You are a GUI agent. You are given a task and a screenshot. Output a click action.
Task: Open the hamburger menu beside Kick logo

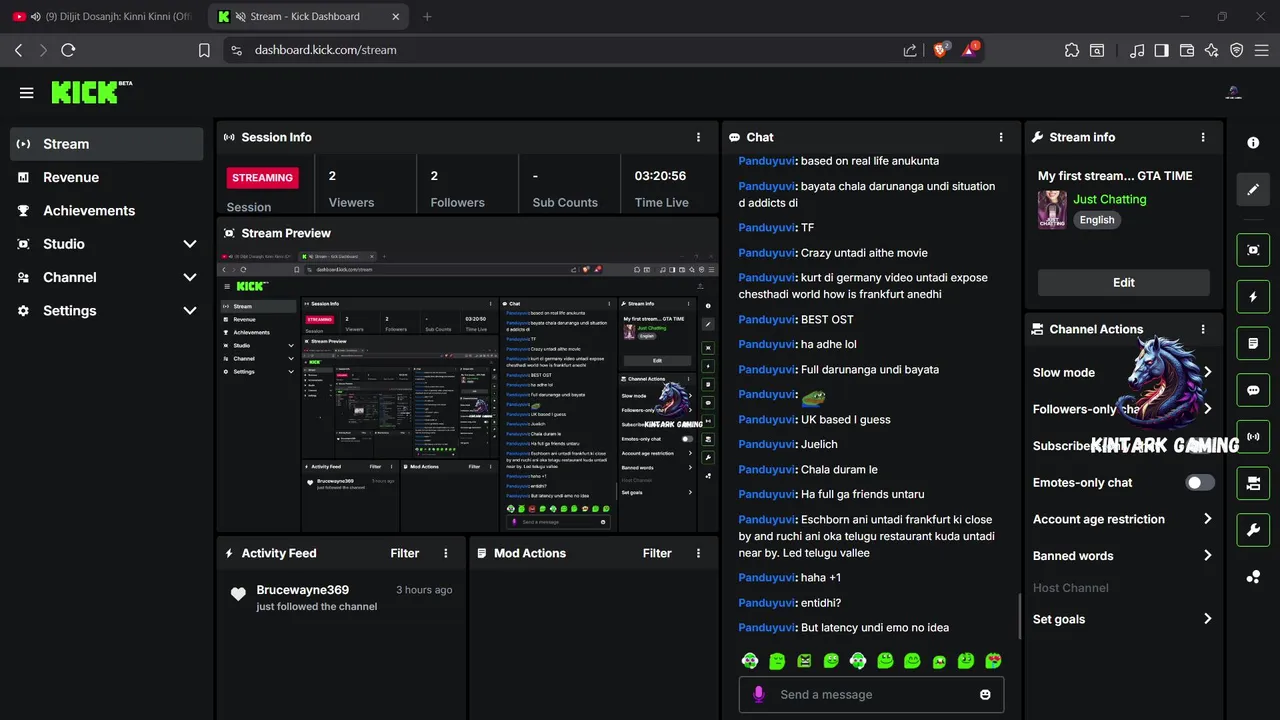pos(27,93)
